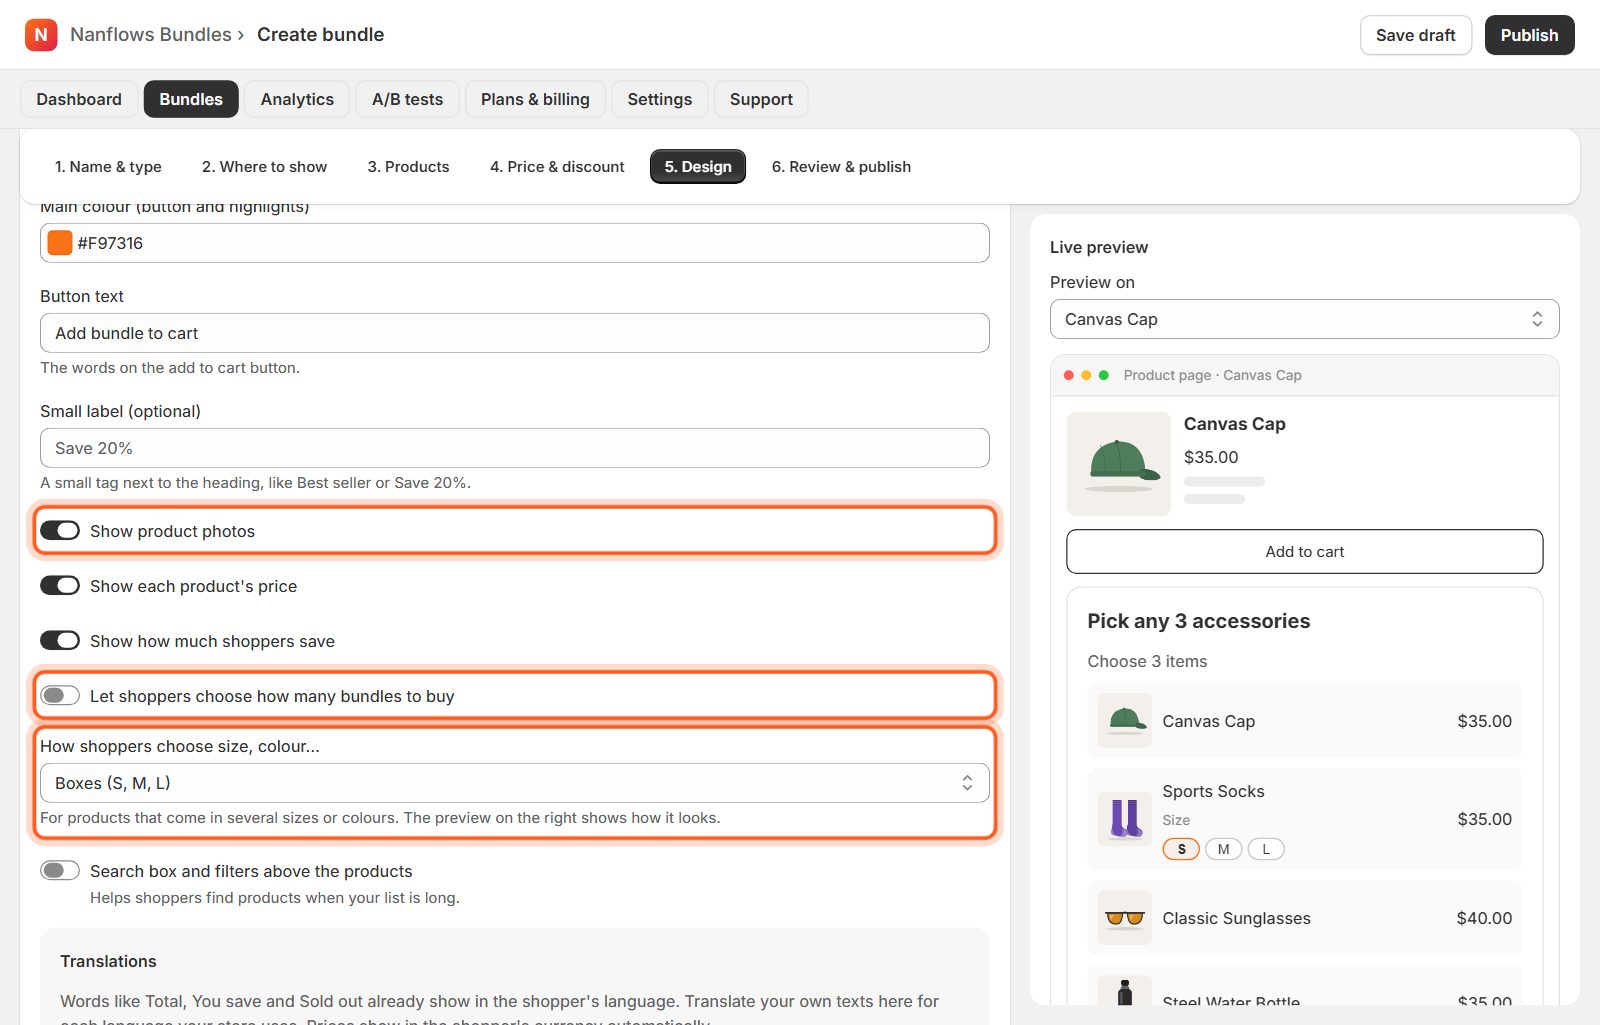
Task: Click the Sports Socks thumbnail
Action: coord(1125,819)
